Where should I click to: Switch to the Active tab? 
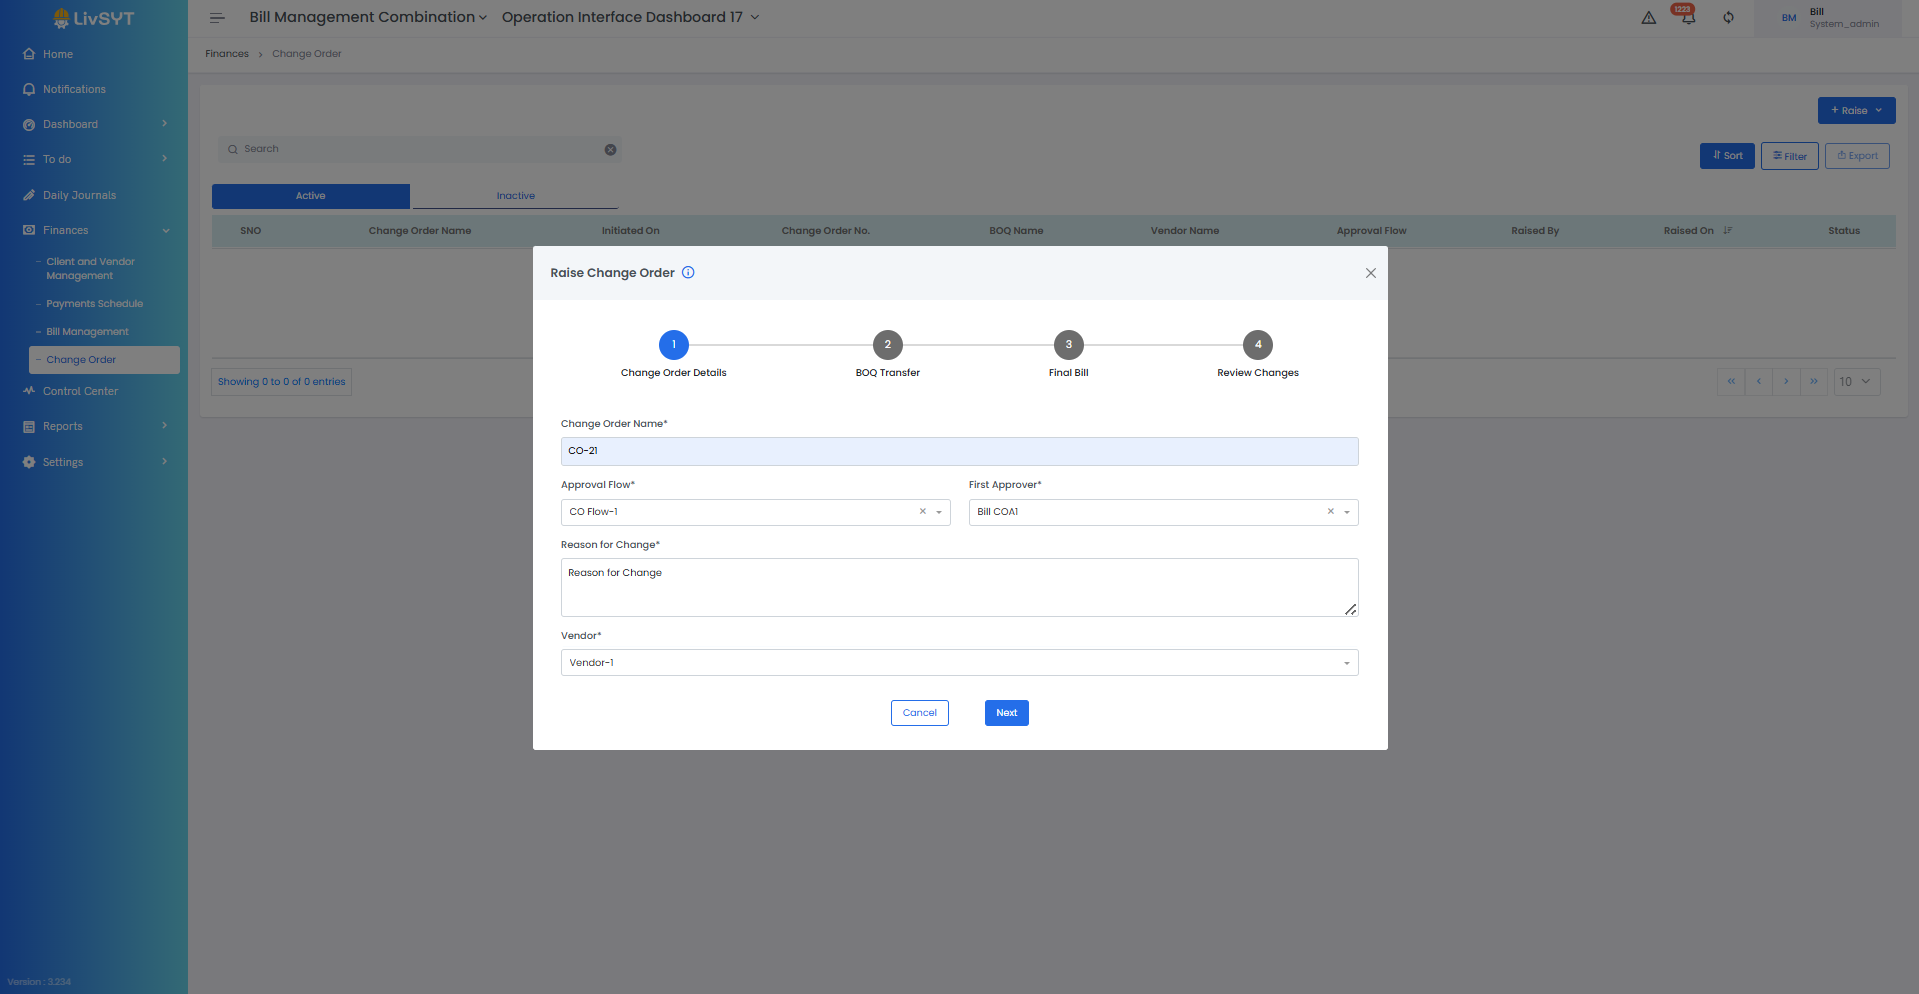(311, 196)
